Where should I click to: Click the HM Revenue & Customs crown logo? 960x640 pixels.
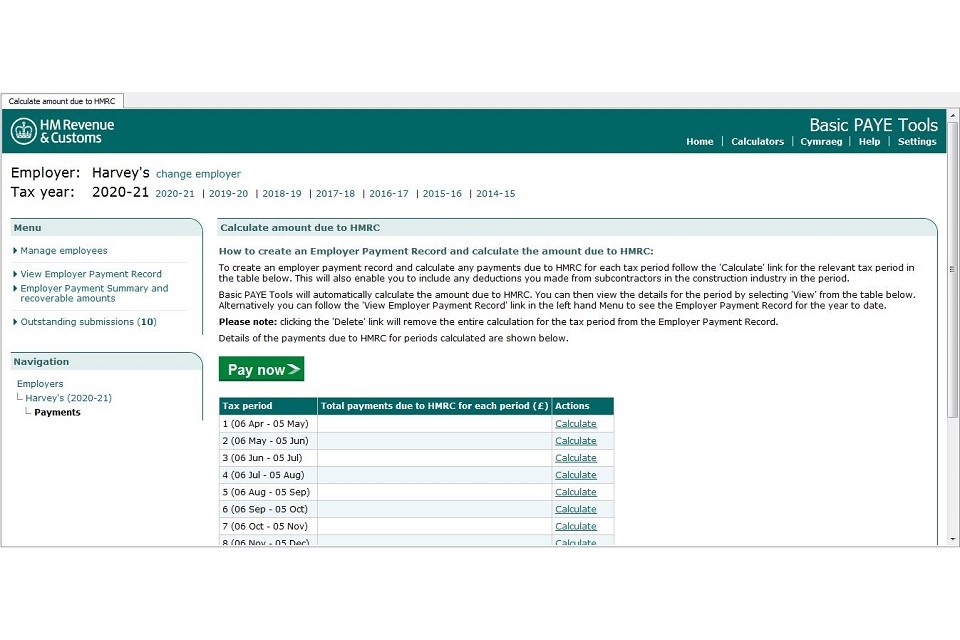[x=24, y=131]
